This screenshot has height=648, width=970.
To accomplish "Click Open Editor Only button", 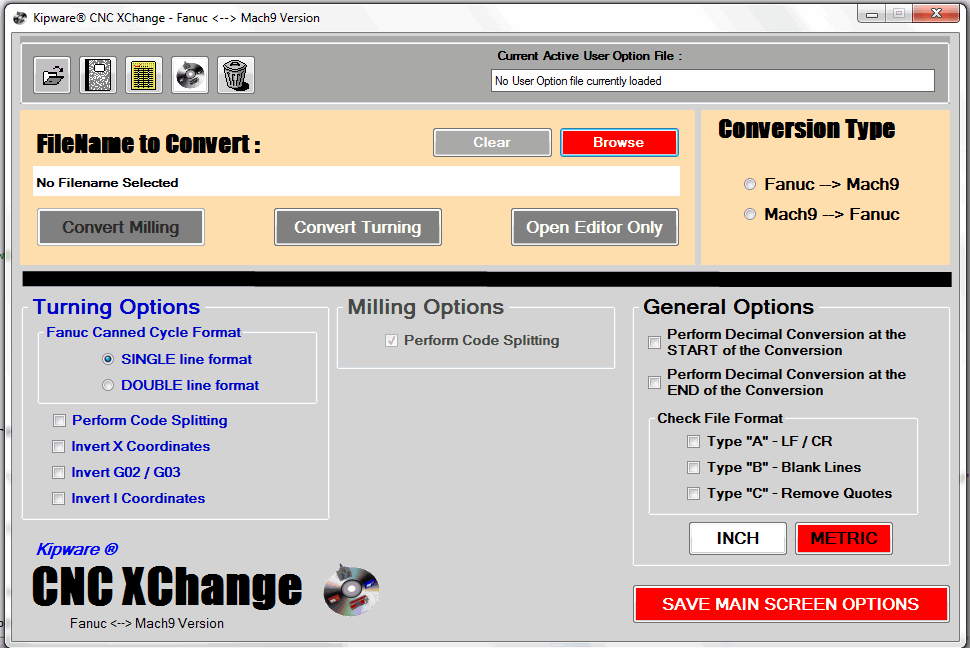I will (594, 227).
